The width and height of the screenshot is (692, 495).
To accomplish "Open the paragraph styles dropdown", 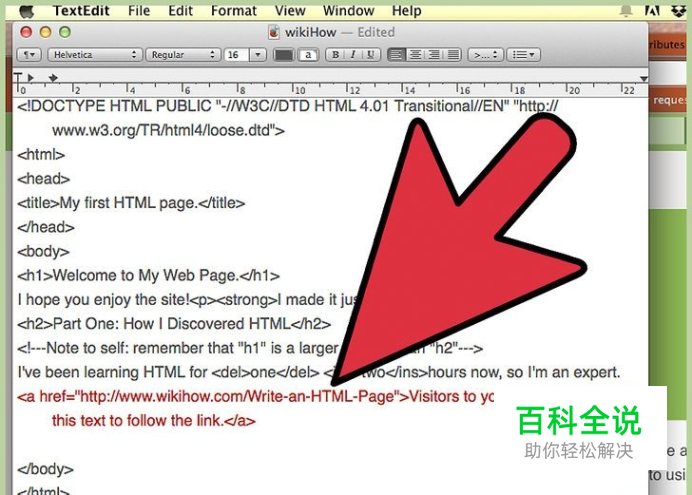I will 29,55.
